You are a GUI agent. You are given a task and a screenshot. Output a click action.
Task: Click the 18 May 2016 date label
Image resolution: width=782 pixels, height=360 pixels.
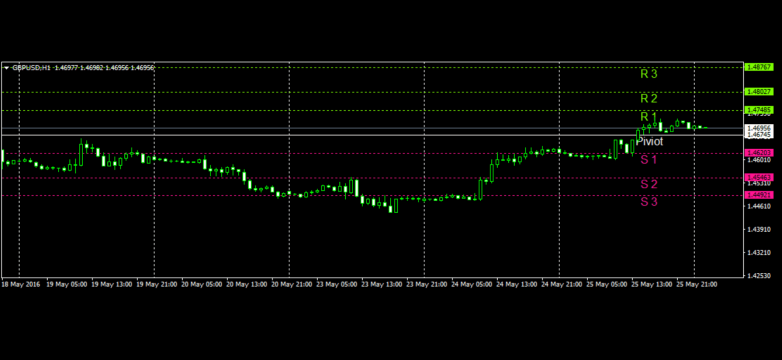pos(20,284)
